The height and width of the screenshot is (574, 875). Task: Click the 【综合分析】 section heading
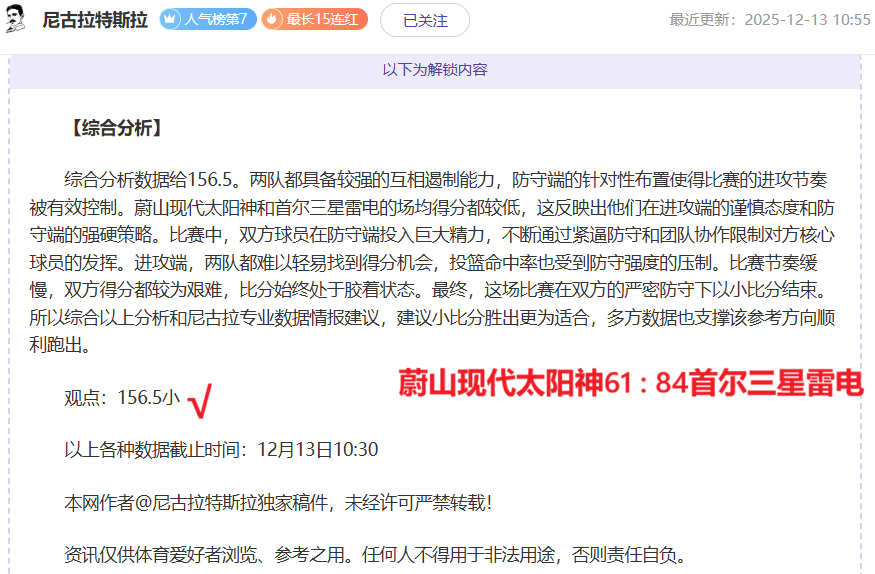(113, 128)
